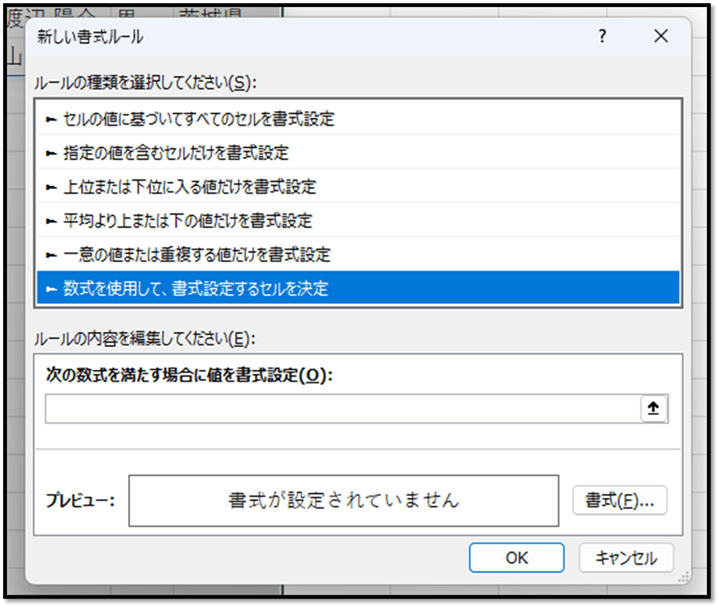
Task: Open the 書式(F)... format settings
Action: (619, 500)
